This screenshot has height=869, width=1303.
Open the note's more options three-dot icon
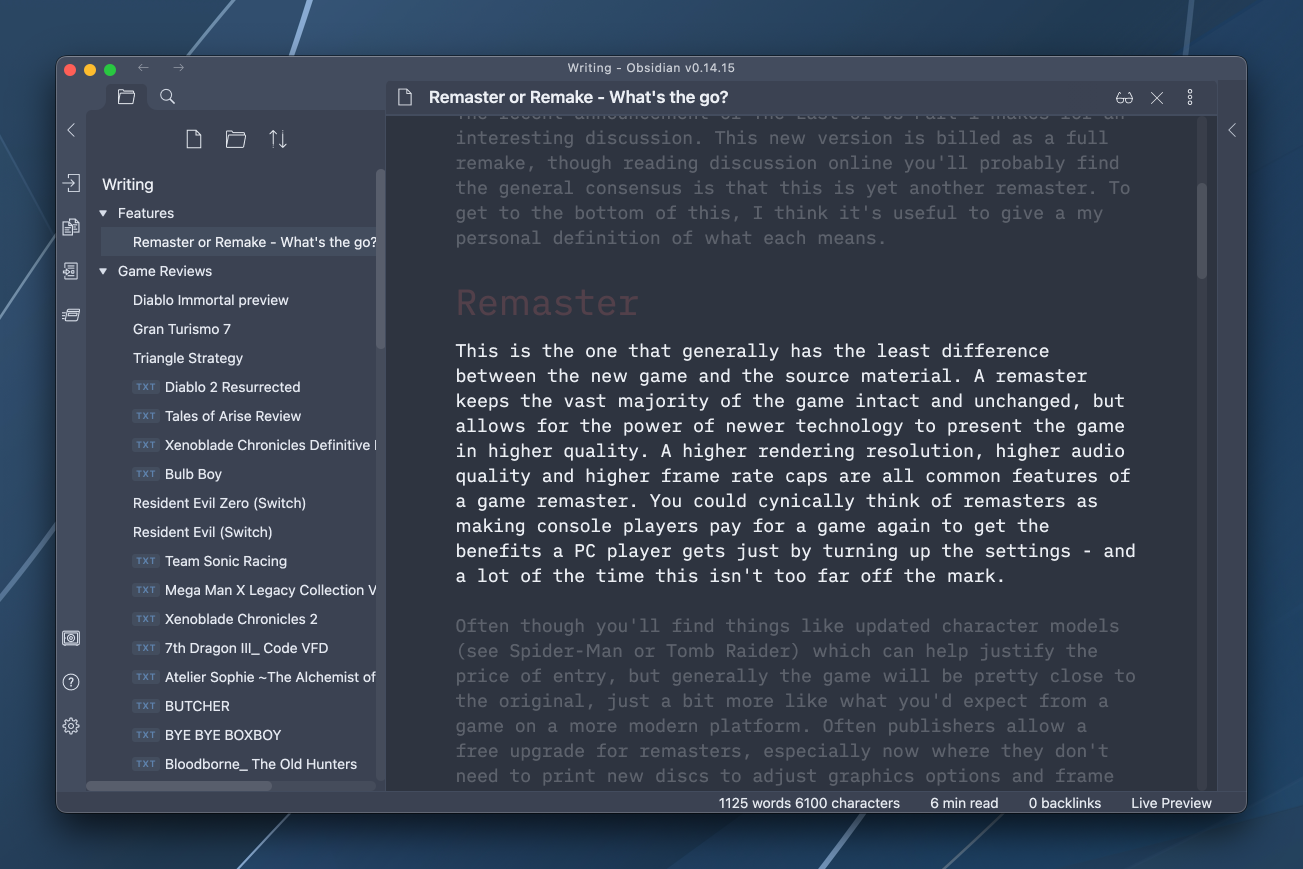point(1189,97)
